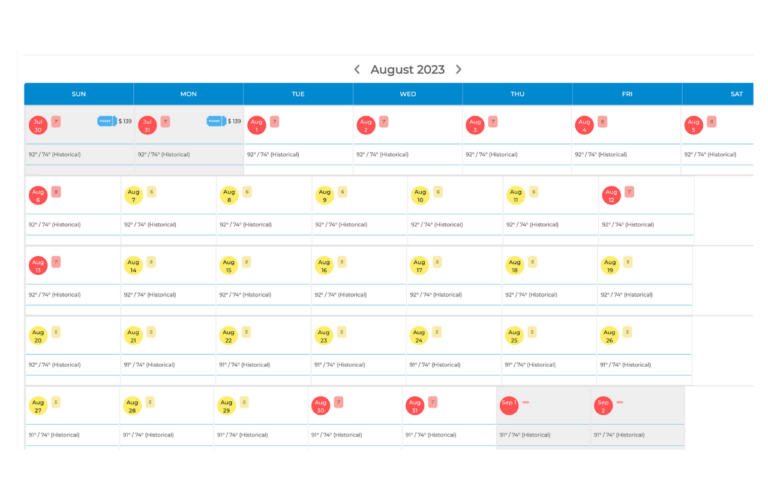Click the August 2023 month title
The height and width of the screenshot is (498, 768).
pyautogui.click(x=407, y=69)
